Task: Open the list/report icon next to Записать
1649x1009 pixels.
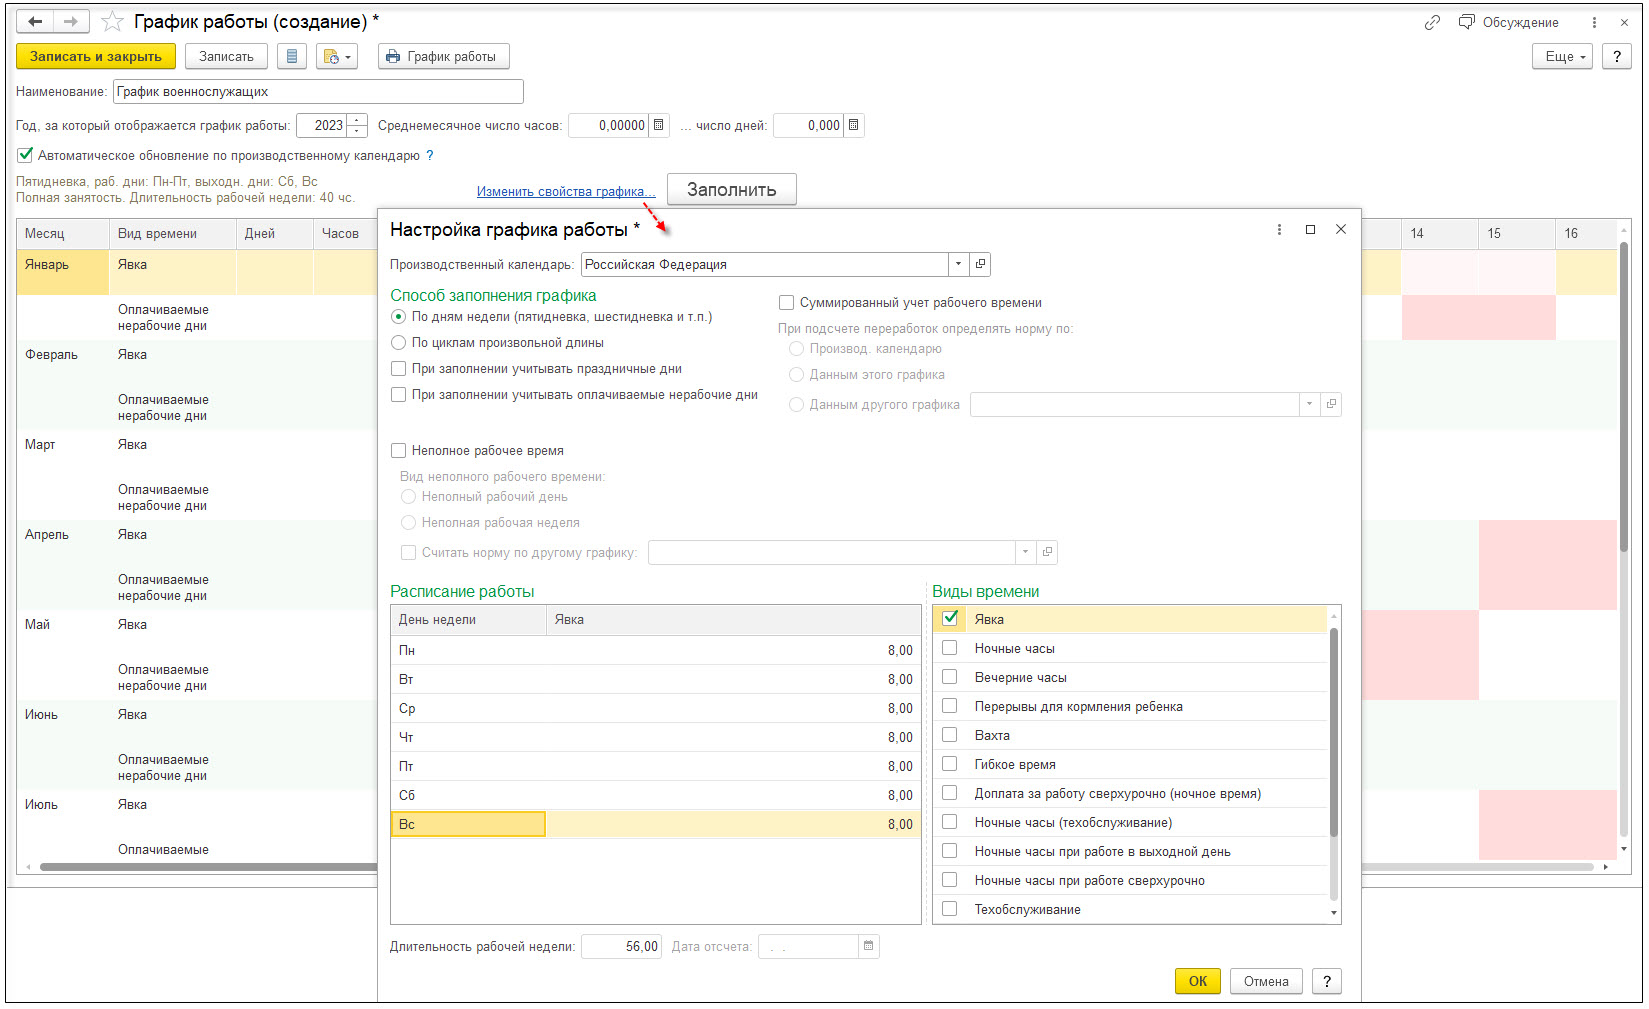Action: (291, 57)
